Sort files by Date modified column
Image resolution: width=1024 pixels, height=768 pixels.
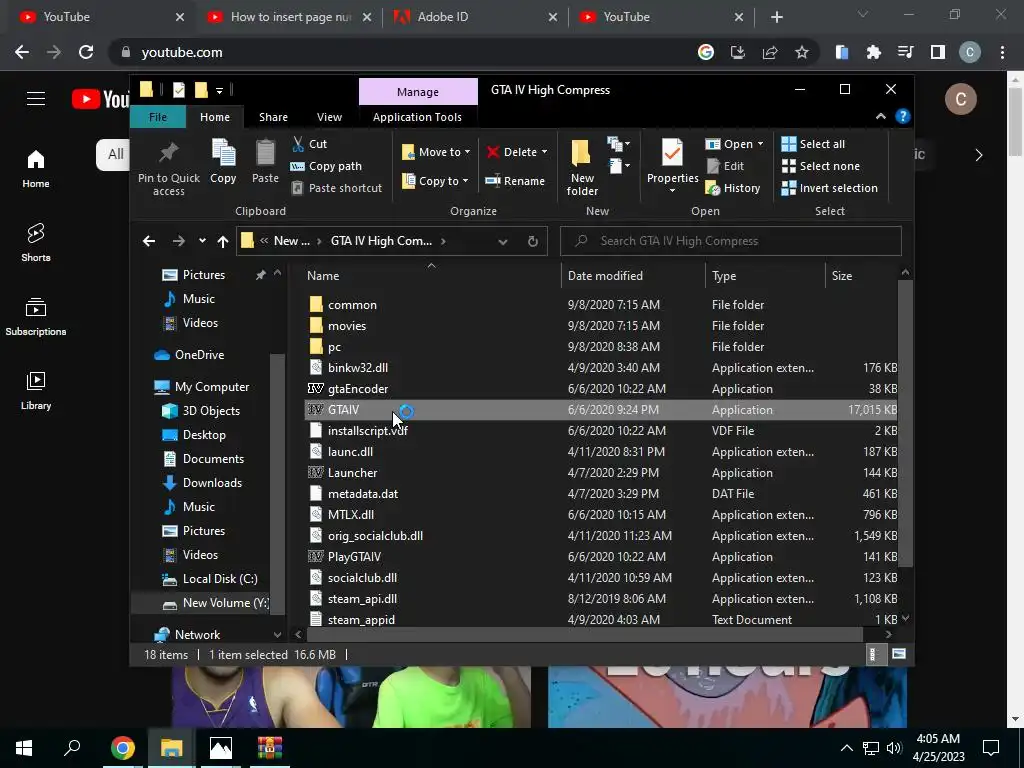pyautogui.click(x=633, y=276)
